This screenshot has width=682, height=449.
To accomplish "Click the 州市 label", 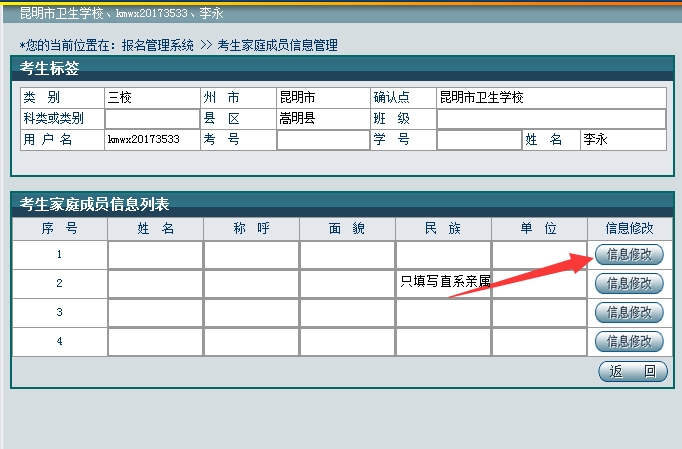I will click(221, 97).
